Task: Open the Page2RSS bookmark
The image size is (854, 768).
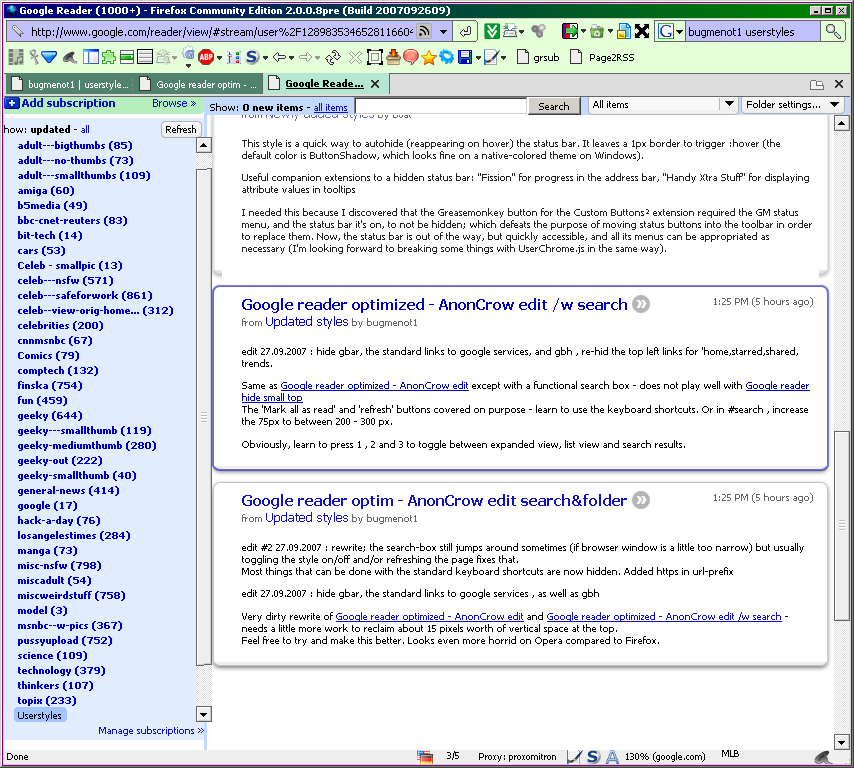Action: (x=602, y=57)
